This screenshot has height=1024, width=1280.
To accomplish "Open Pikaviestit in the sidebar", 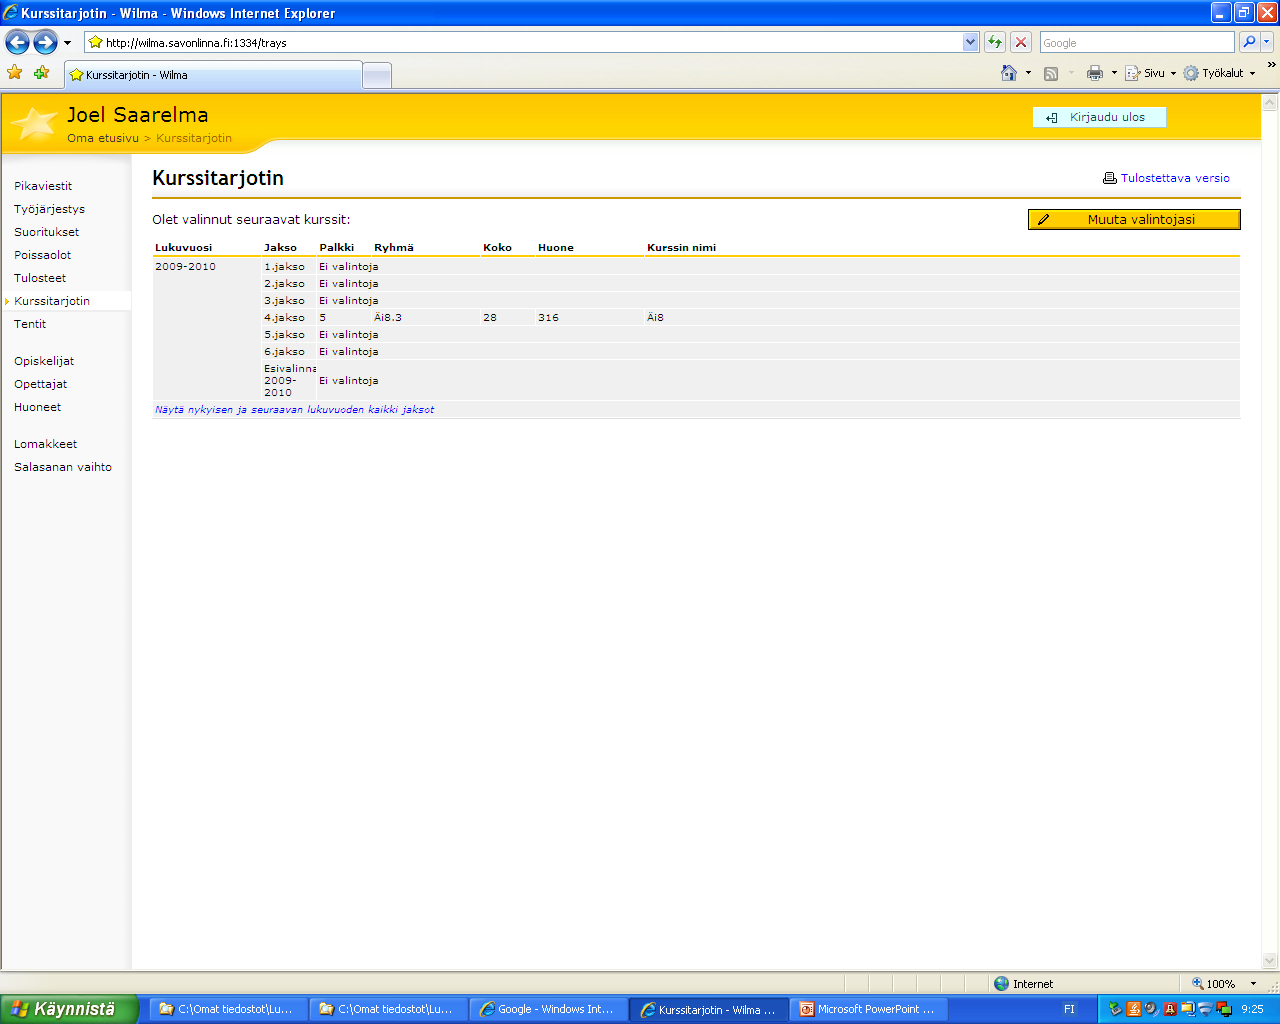I will 43,186.
